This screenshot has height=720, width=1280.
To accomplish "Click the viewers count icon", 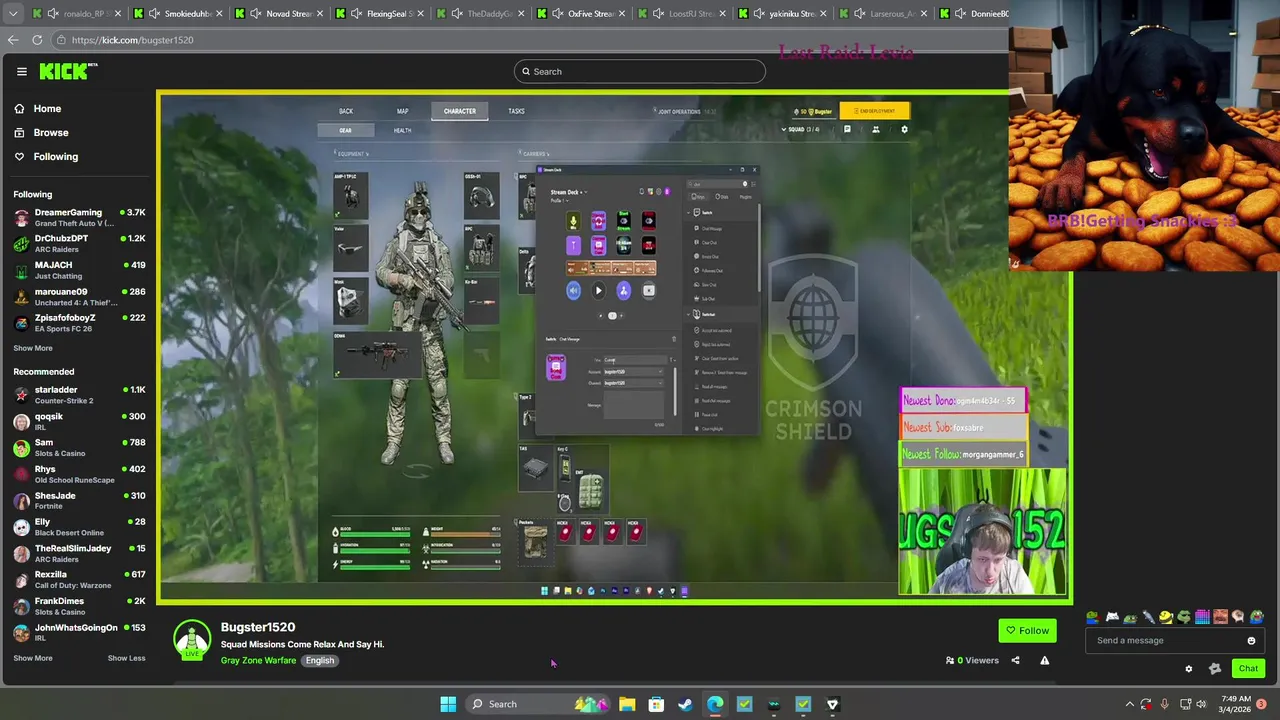I will 950,660.
